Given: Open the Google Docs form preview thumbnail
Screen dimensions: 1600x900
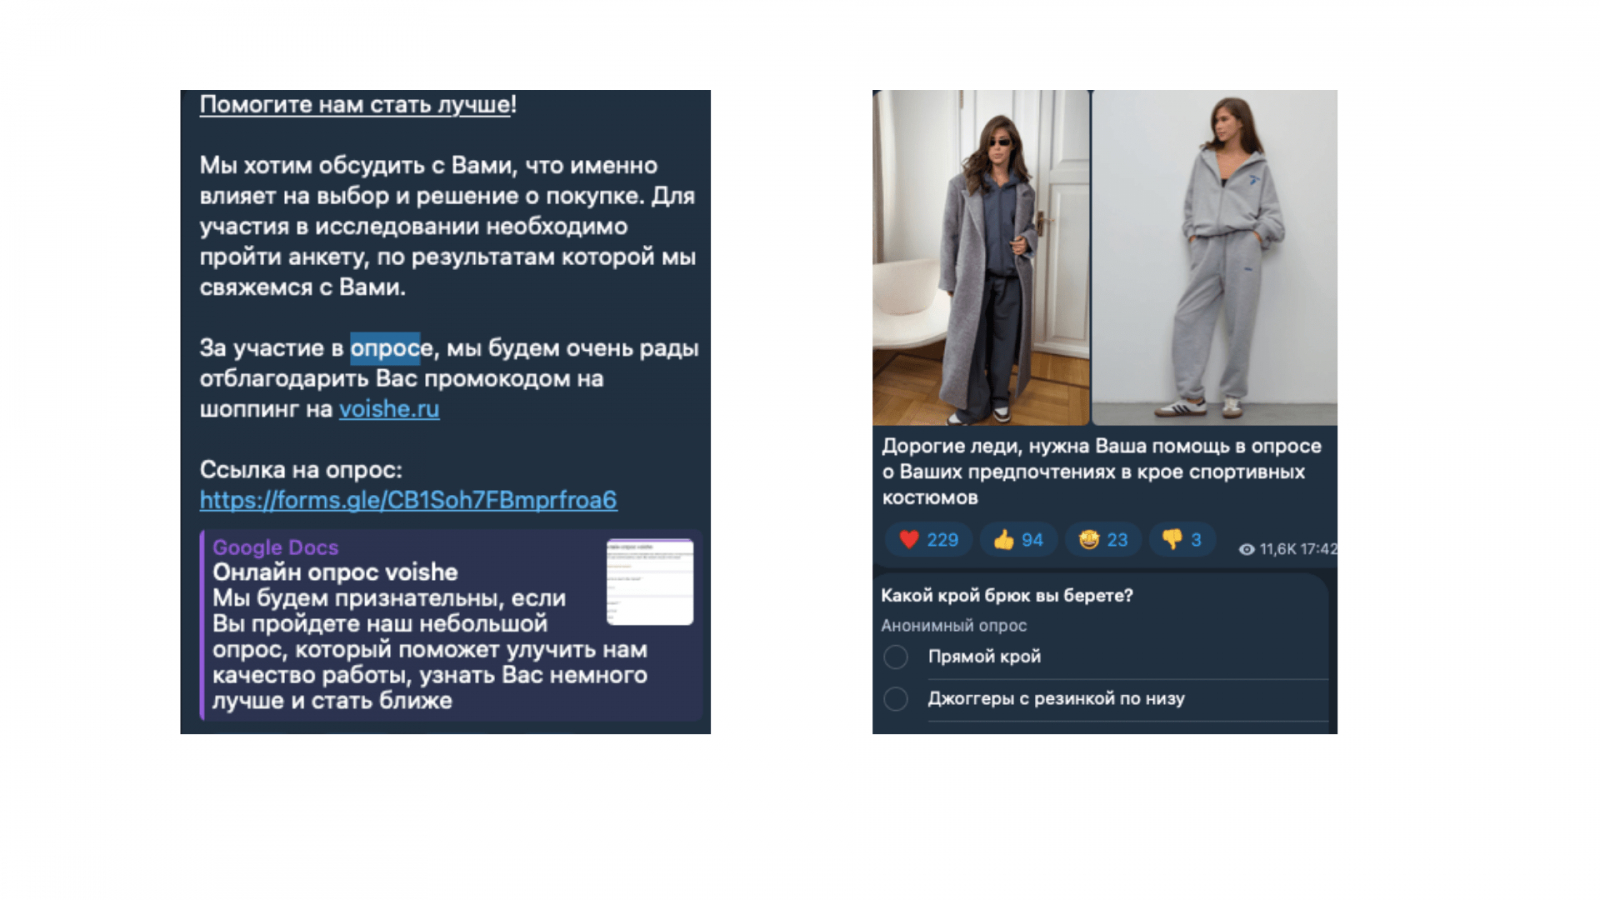Looking at the screenshot, I should coord(650,581).
